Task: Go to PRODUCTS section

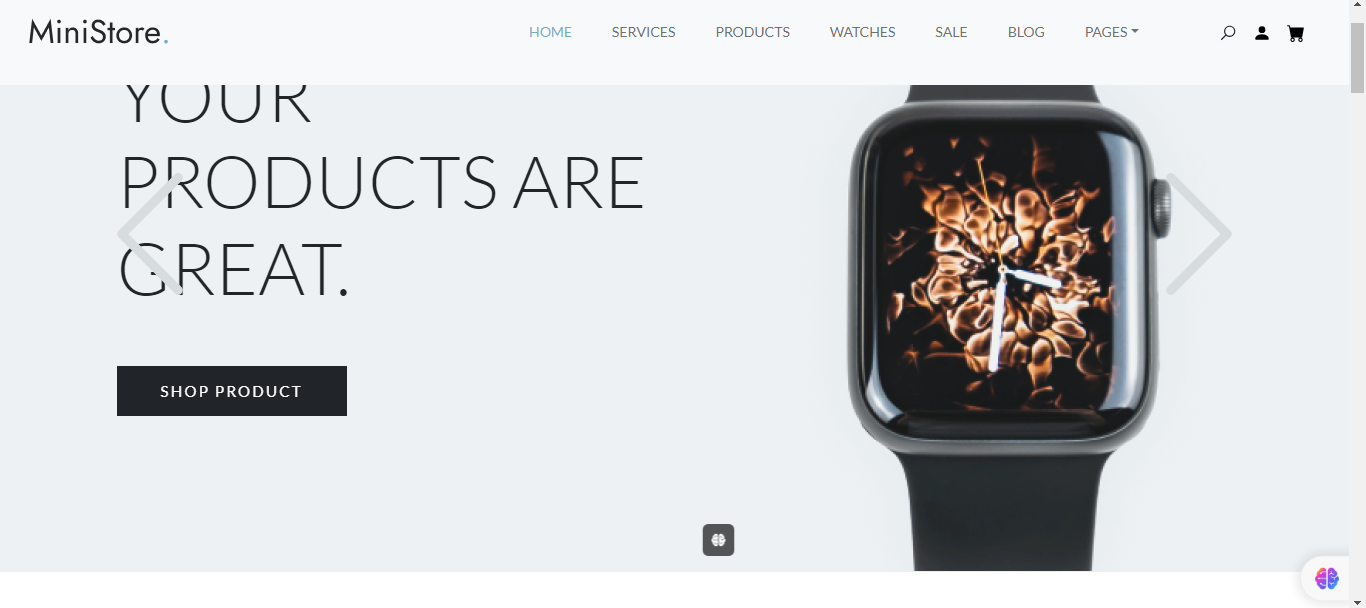Action: tap(752, 32)
